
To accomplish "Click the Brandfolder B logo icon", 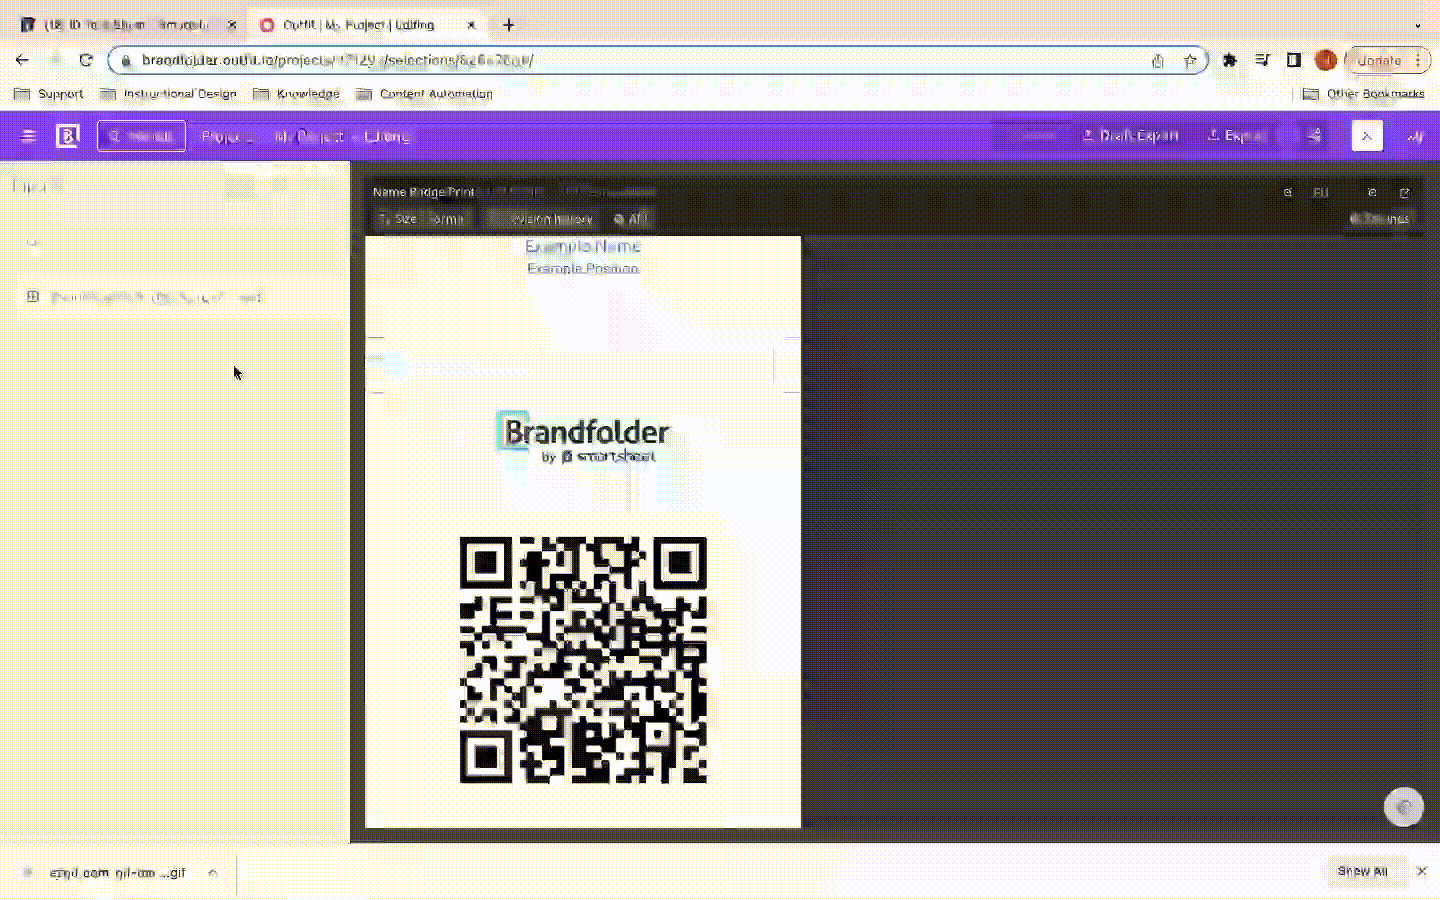I will point(67,136).
